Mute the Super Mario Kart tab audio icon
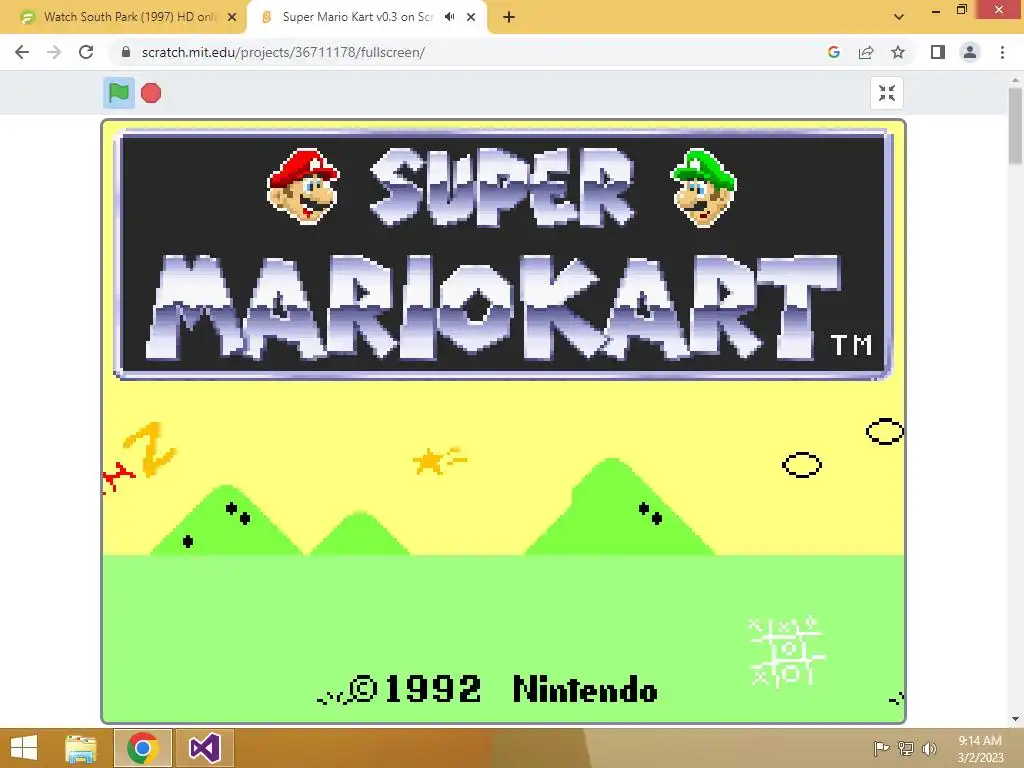Viewport: 1024px width, 768px height. click(449, 17)
